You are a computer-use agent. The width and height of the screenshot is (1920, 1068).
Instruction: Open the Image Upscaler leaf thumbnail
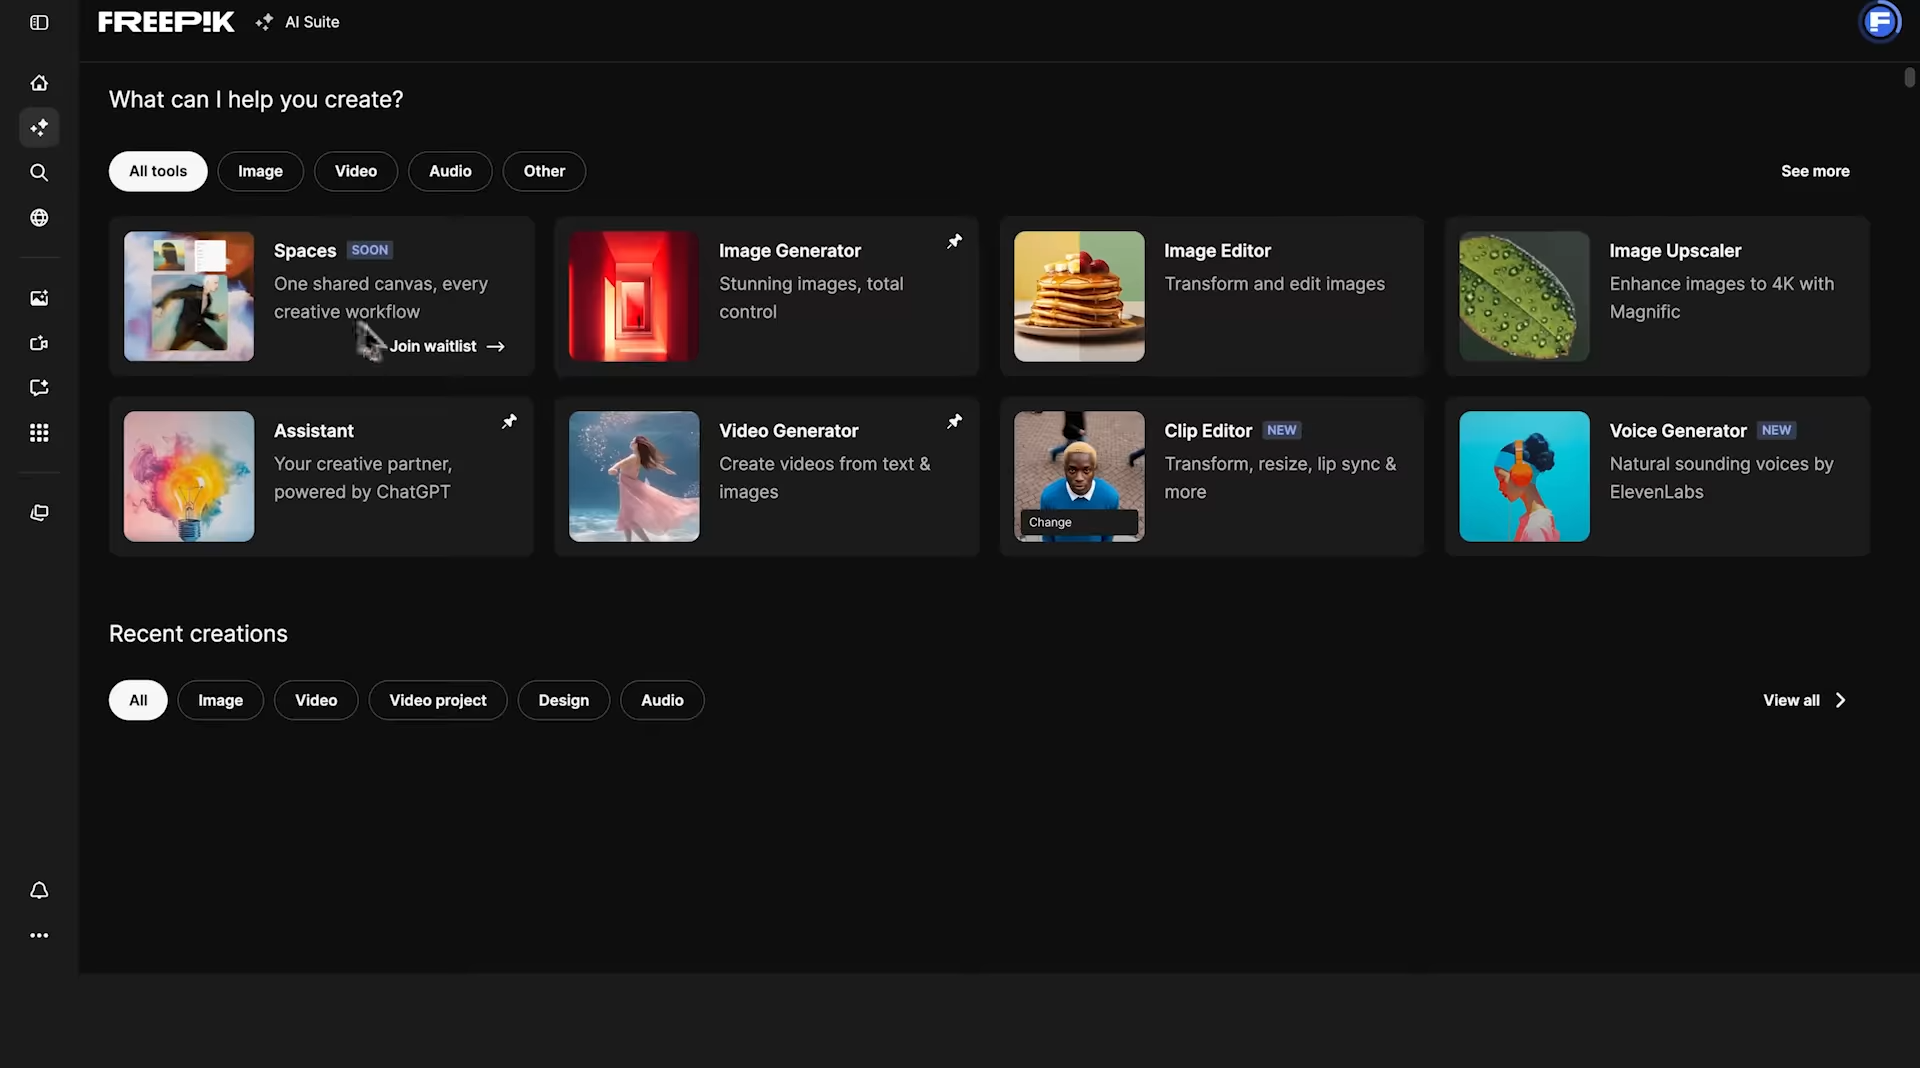coord(1523,296)
